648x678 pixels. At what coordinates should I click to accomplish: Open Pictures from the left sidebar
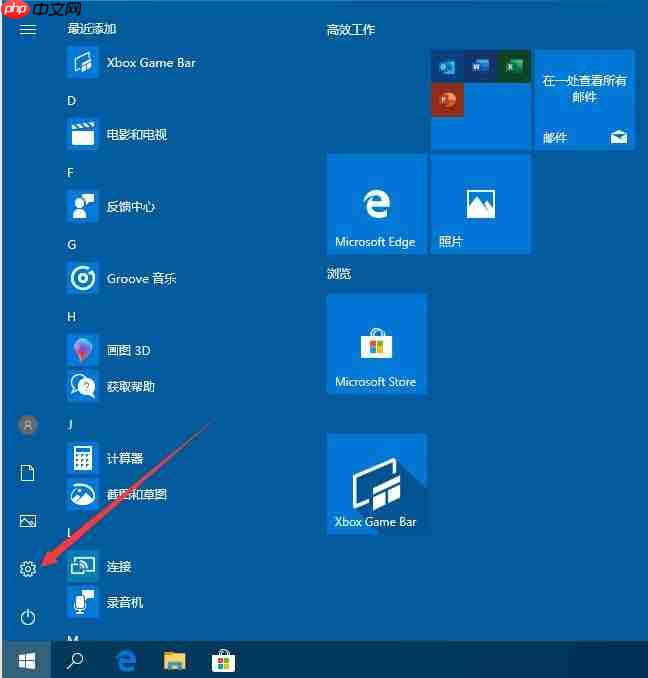[x=28, y=521]
